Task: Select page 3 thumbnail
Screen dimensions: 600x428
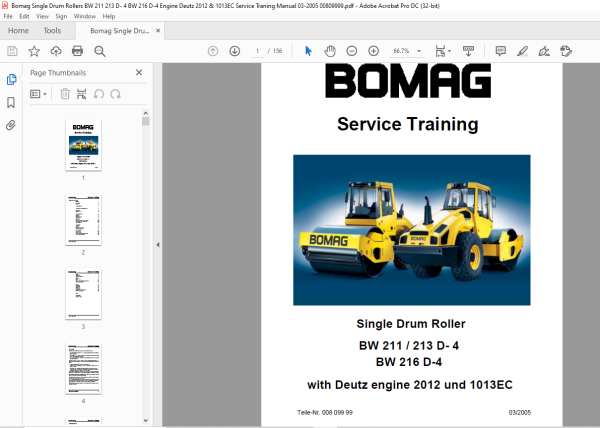Action: click(83, 294)
